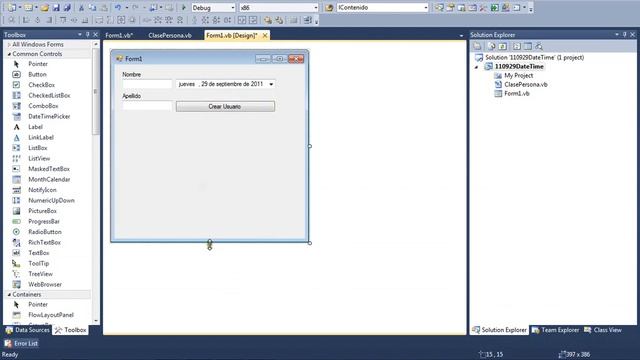Click the Crear Usuario button on Form1
The height and width of the screenshot is (360, 640).
(x=225, y=107)
